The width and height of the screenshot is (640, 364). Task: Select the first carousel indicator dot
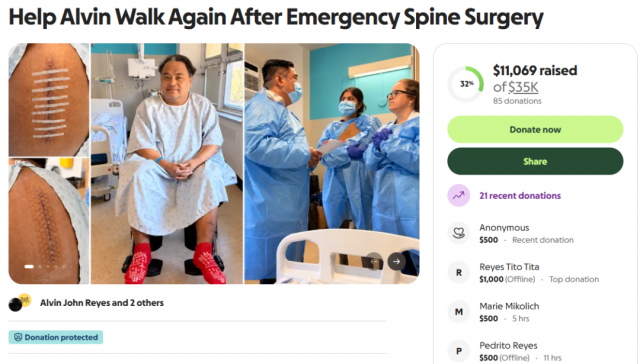[29, 266]
